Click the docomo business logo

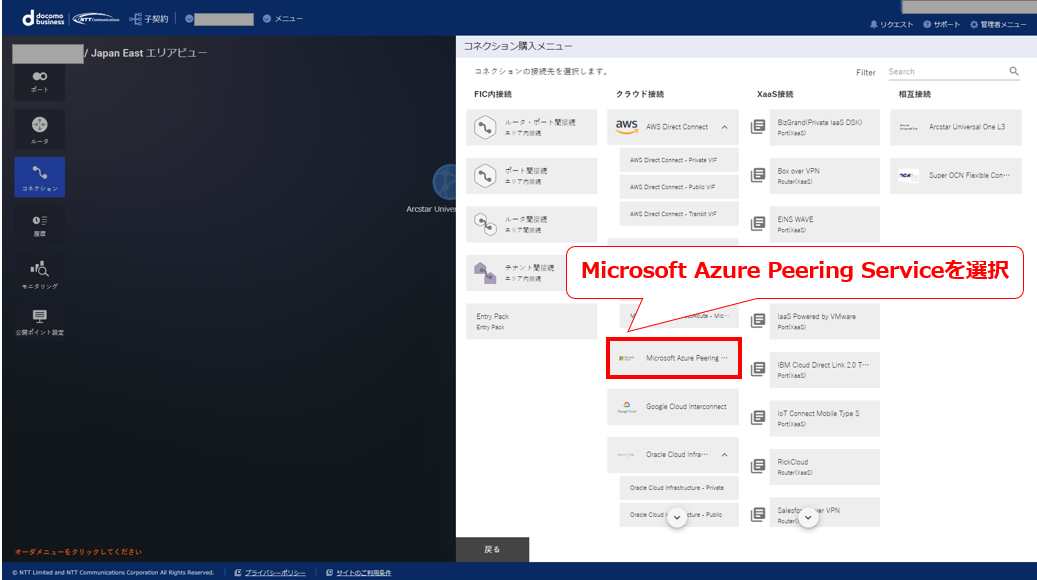coord(44,19)
